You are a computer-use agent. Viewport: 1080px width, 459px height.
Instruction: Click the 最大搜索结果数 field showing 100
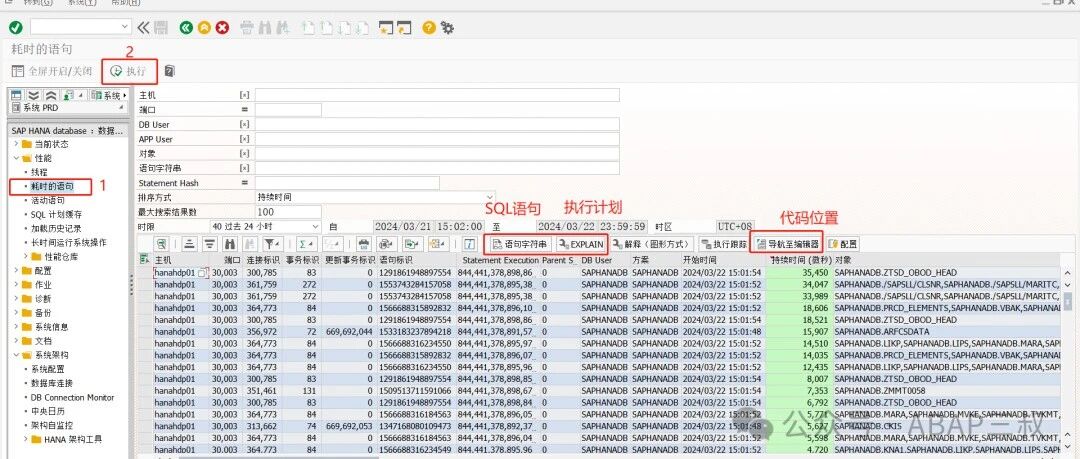point(288,212)
